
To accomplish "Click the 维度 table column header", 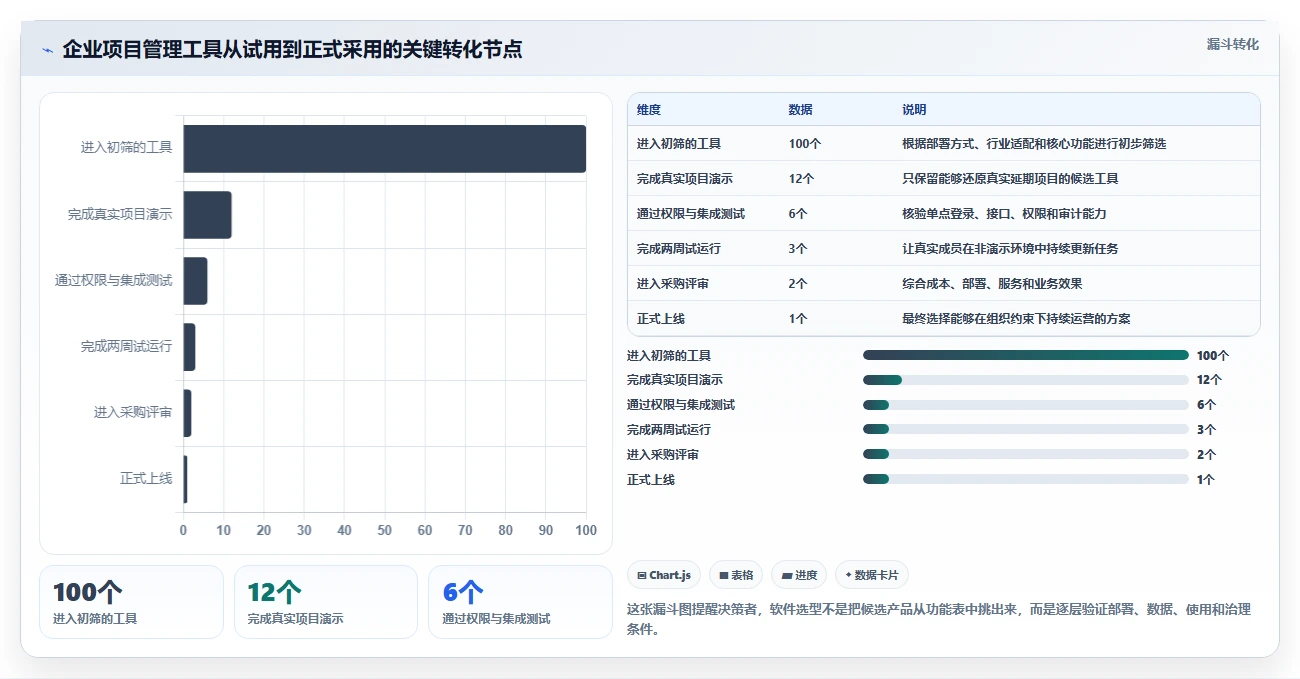I will point(649,109).
